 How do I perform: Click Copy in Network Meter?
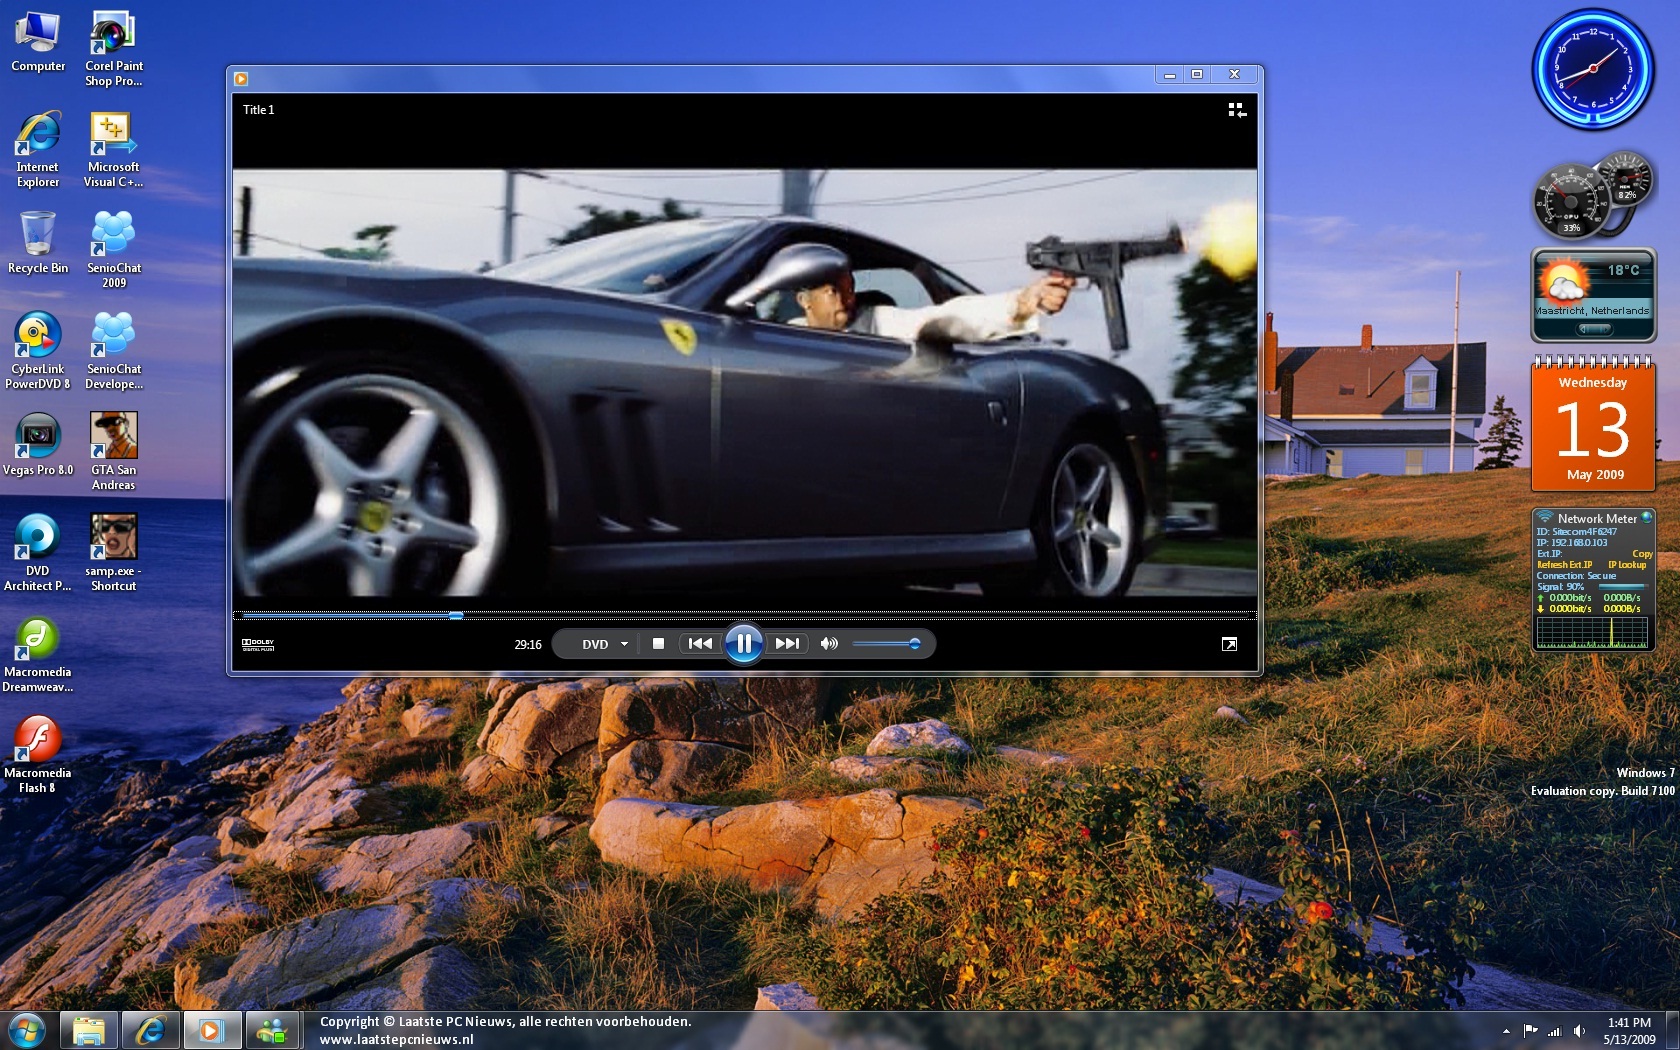[x=1642, y=554]
